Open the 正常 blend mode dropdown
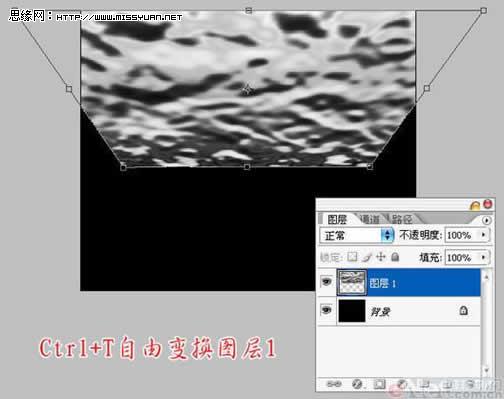Viewport: 504px width, 399px height. pos(357,235)
